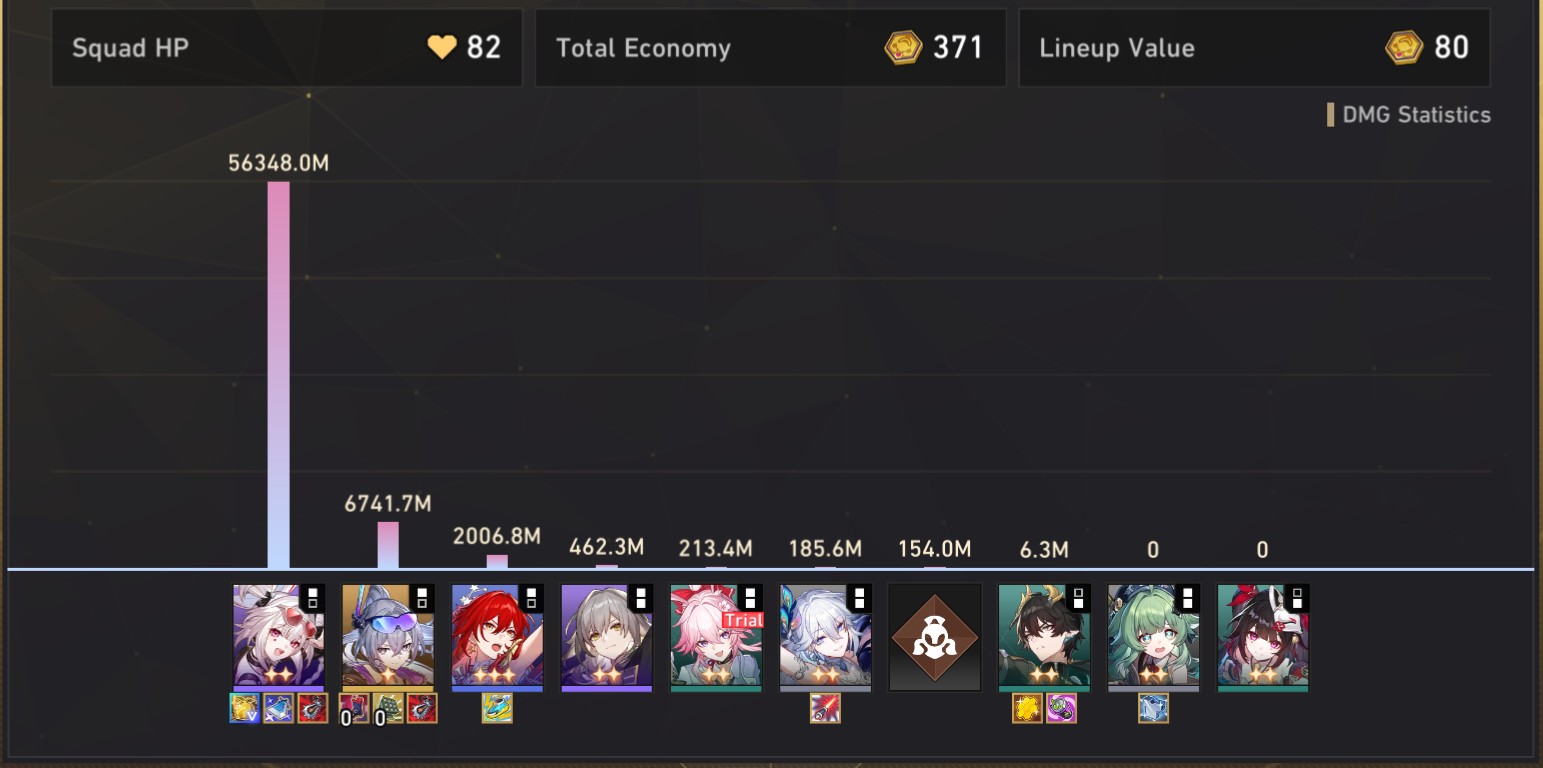
Task: Click the red-haired three-star character portrait
Action: click(x=497, y=637)
